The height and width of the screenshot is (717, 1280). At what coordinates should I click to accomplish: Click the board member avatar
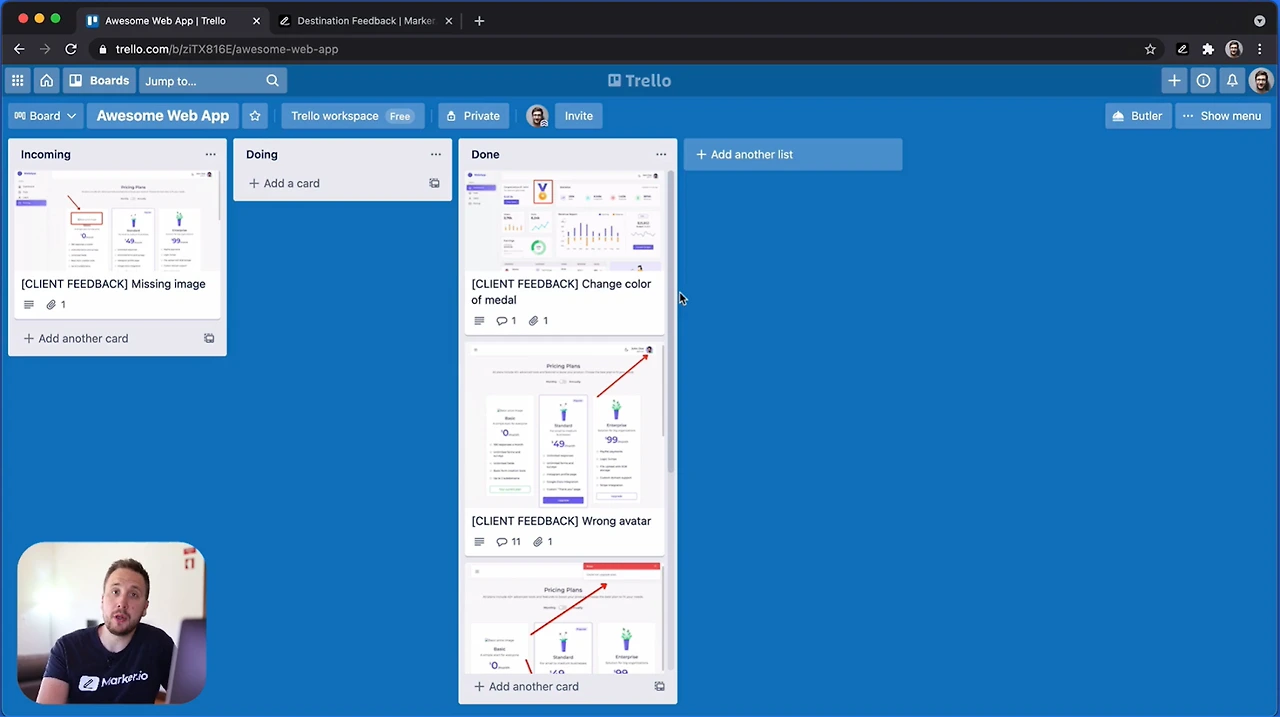[x=538, y=116]
